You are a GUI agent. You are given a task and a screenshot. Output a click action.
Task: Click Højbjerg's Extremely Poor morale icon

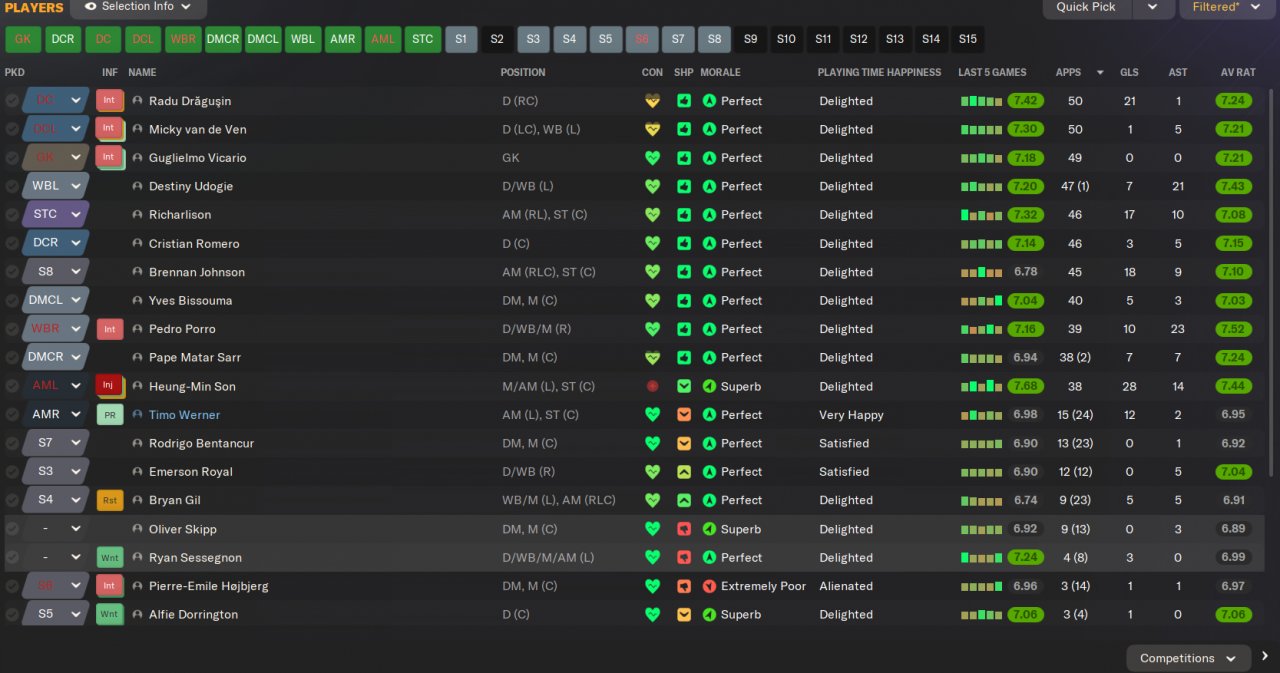tap(709, 586)
